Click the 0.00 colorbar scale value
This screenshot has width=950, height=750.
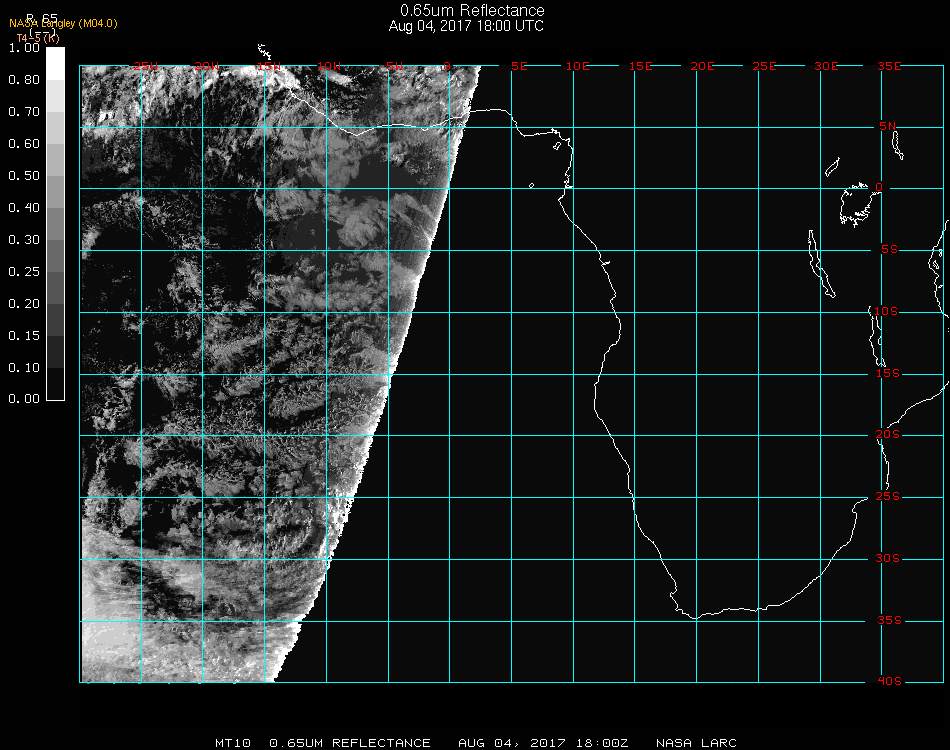pos(24,399)
